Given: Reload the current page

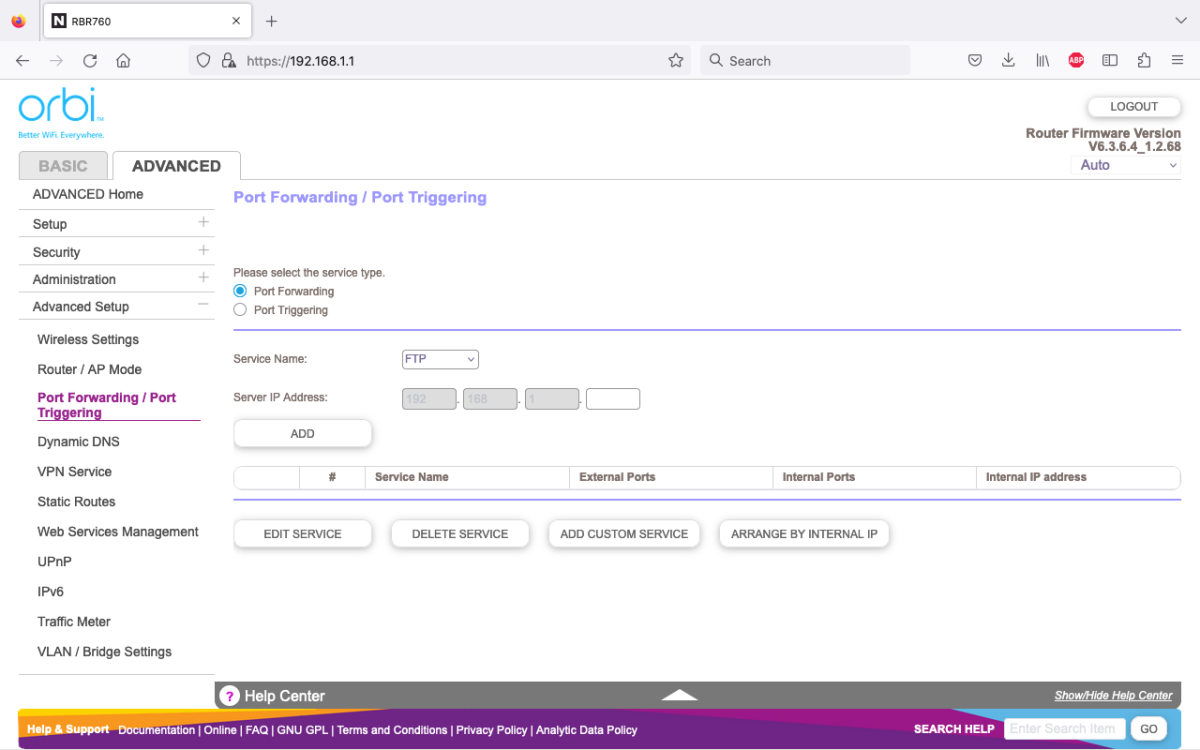Looking at the screenshot, I should coord(90,60).
